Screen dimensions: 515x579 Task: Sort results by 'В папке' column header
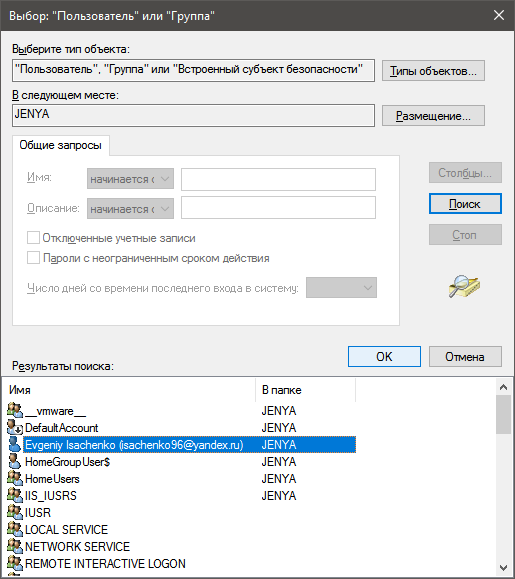click(x=305, y=390)
